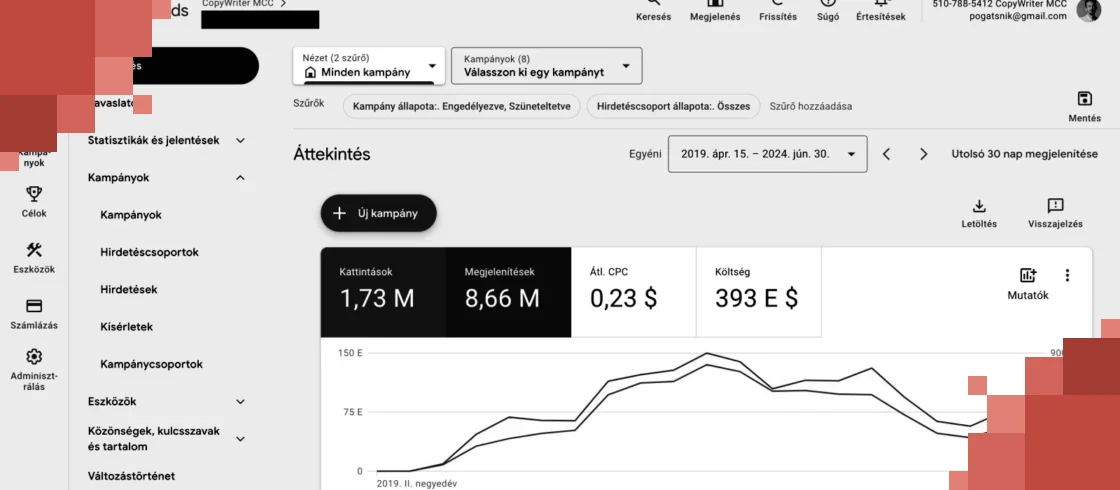Image resolution: width=1120 pixels, height=490 pixels.
Task: Open the Célok trophy icon
Action: (34, 194)
